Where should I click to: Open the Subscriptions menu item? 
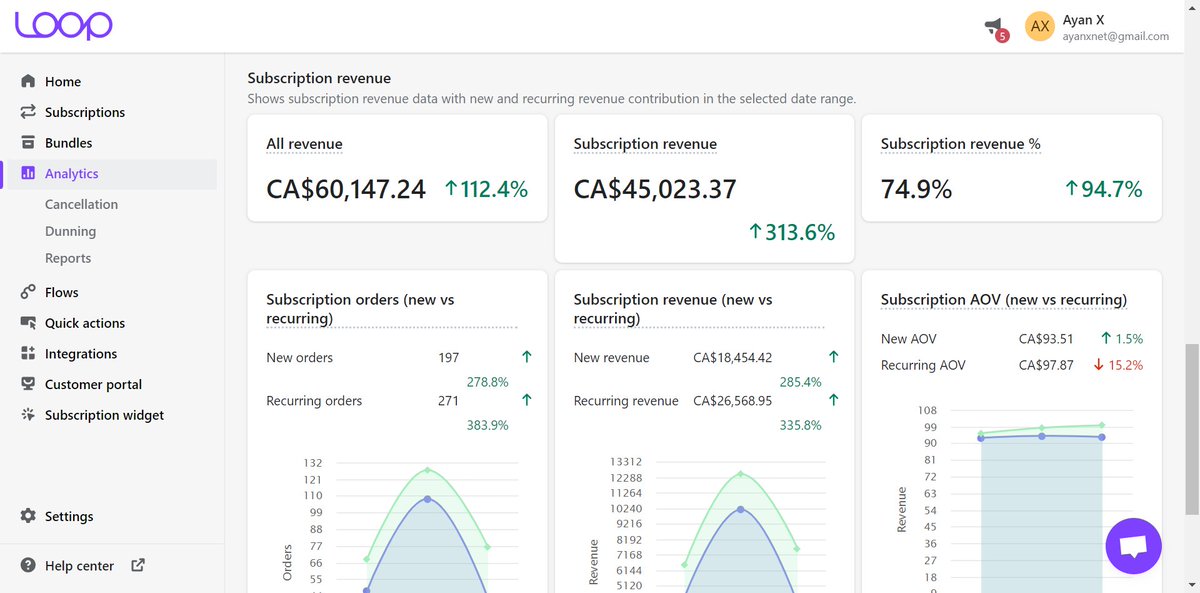85,113
